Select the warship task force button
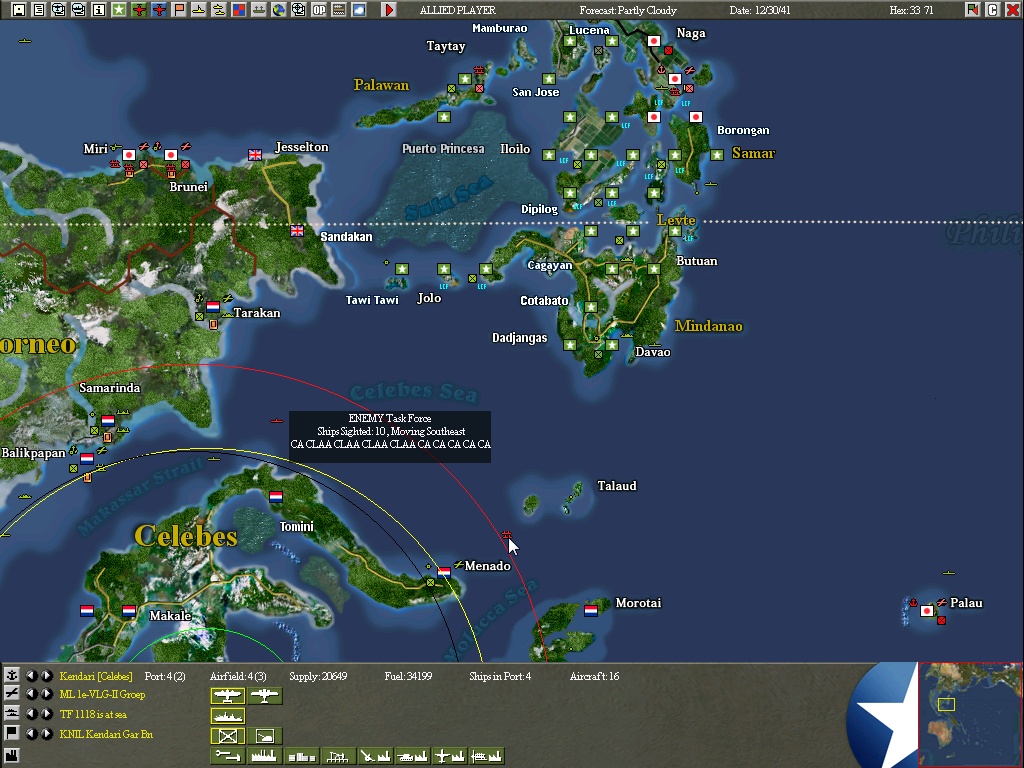The width and height of the screenshot is (1024, 768). 228,716
